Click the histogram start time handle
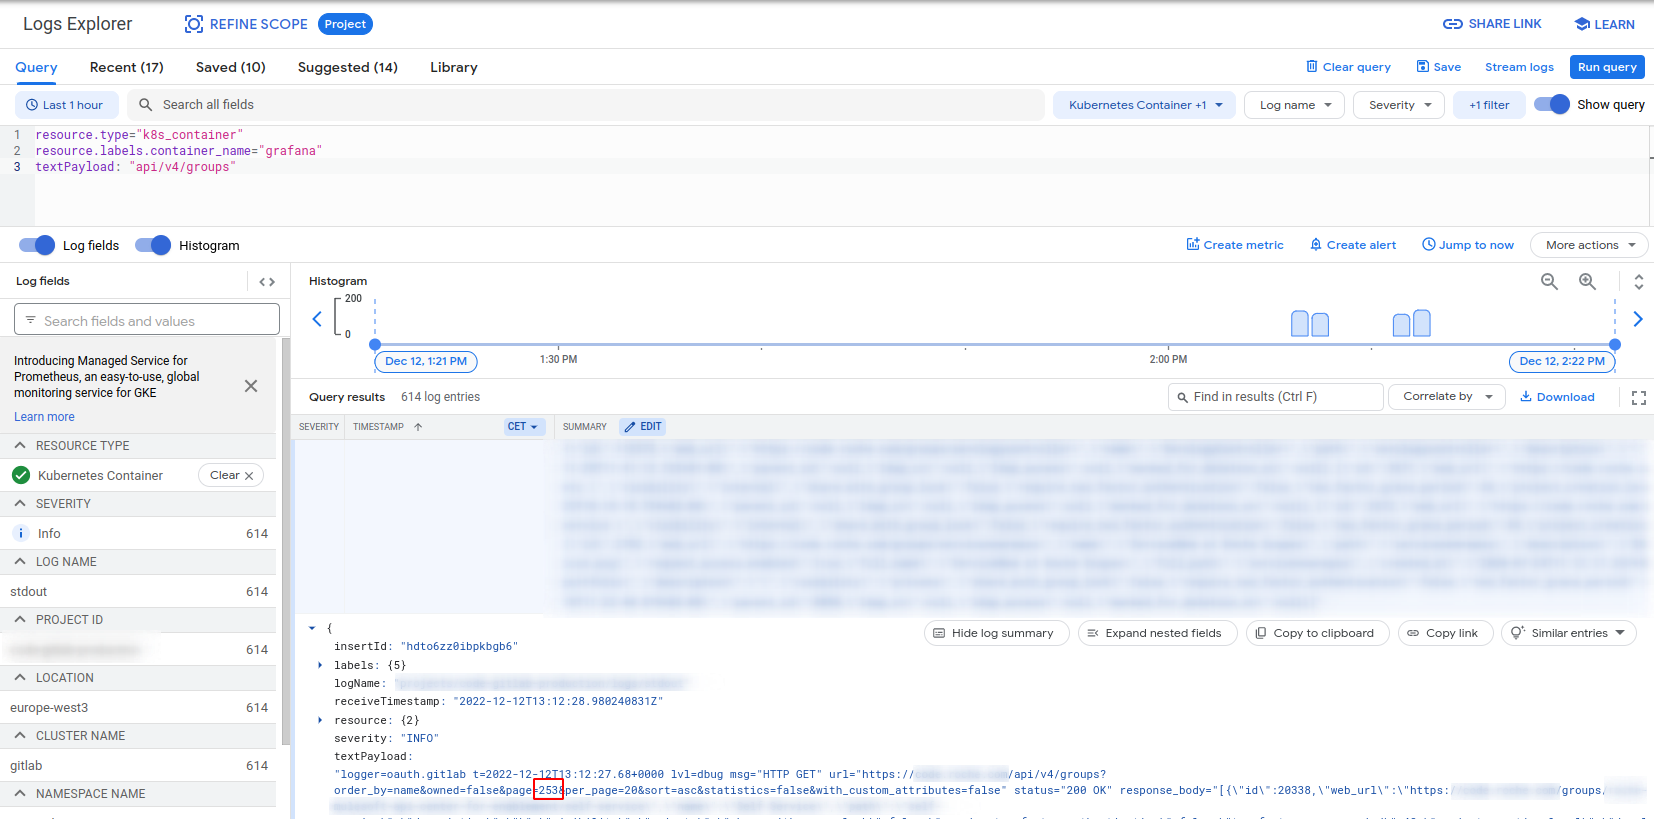The width and height of the screenshot is (1654, 819). pyautogui.click(x=375, y=344)
